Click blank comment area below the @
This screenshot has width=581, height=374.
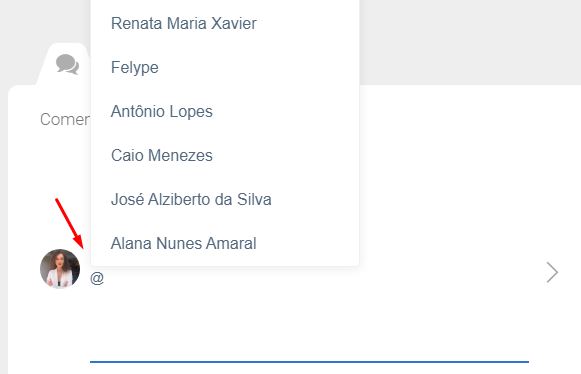(x=309, y=322)
